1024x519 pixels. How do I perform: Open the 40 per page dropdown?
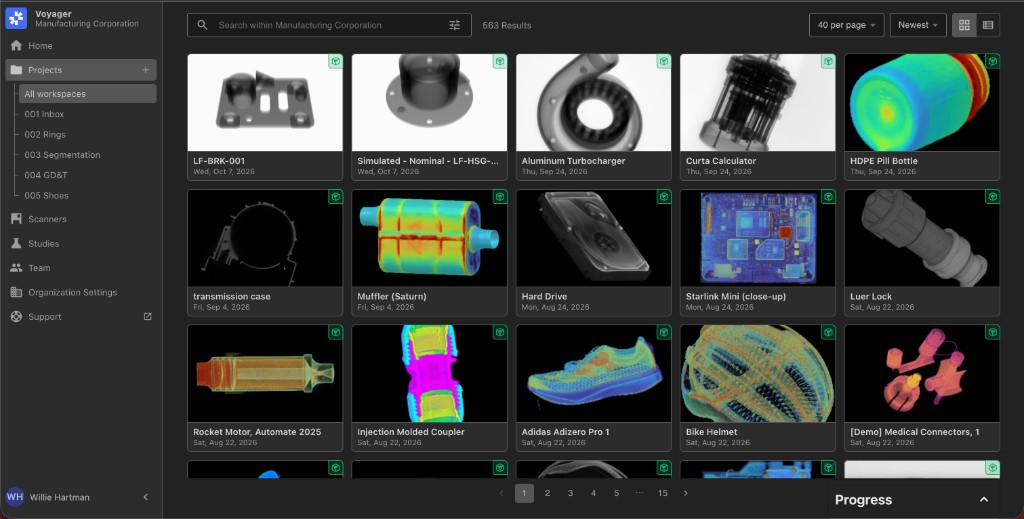point(846,25)
